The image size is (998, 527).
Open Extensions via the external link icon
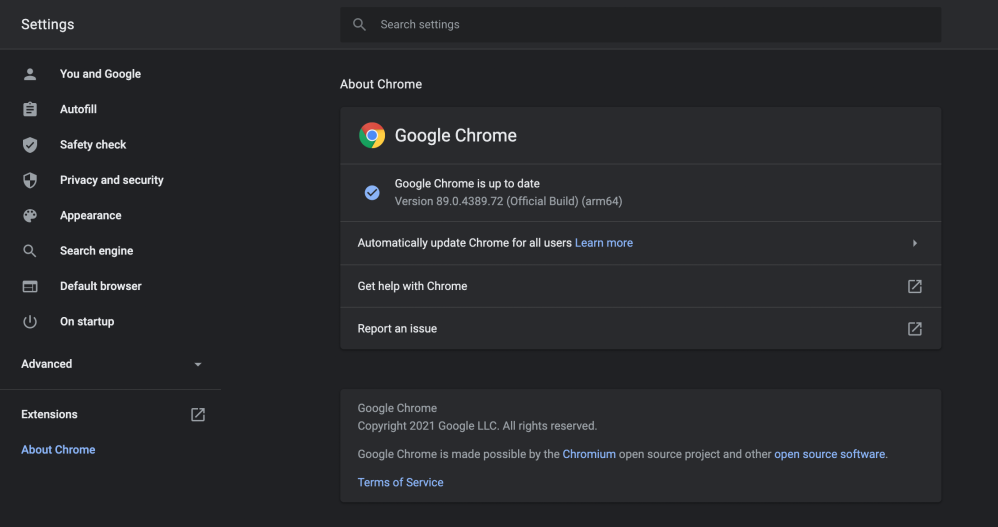[198, 414]
